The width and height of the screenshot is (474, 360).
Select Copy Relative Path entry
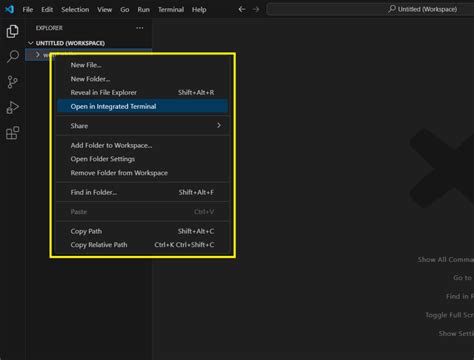click(142, 245)
